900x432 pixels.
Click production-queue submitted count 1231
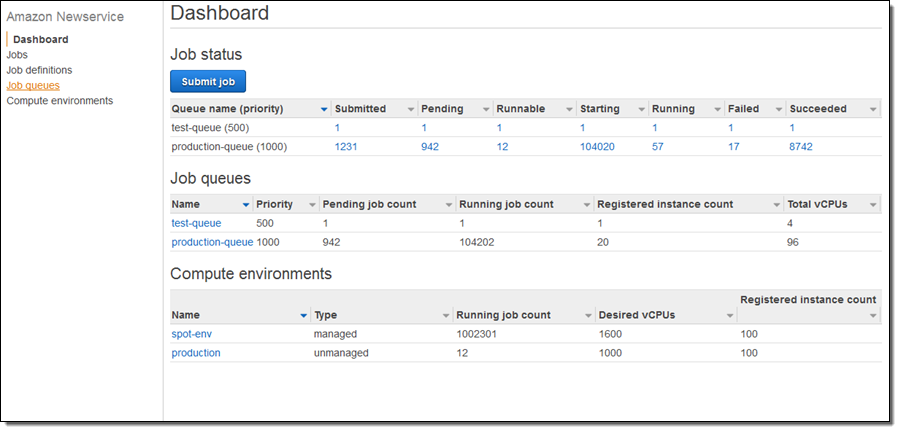click(x=346, y=146)
